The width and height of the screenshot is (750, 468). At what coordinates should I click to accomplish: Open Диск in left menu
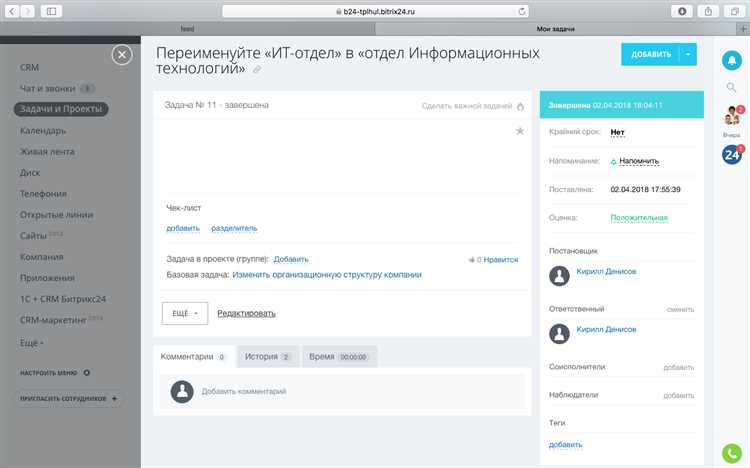coord(30,173)
